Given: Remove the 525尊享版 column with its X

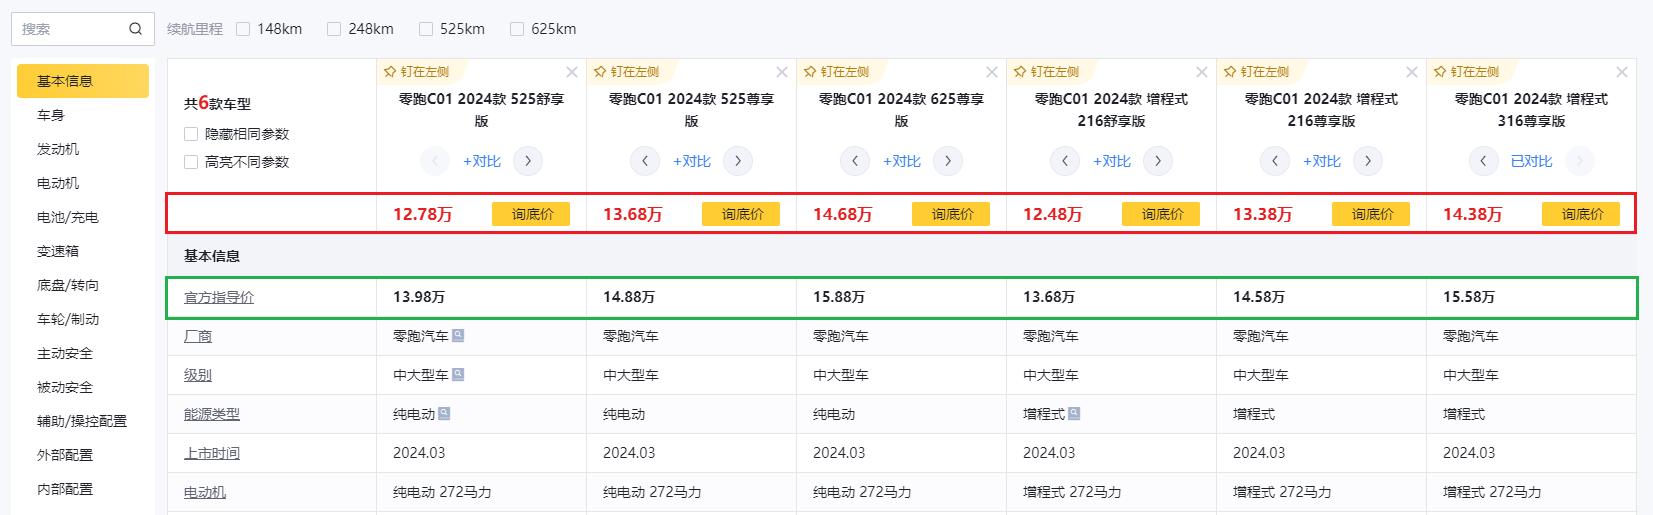Looking at the screenshot, I should pyautogui.click(x=782, y=72).
